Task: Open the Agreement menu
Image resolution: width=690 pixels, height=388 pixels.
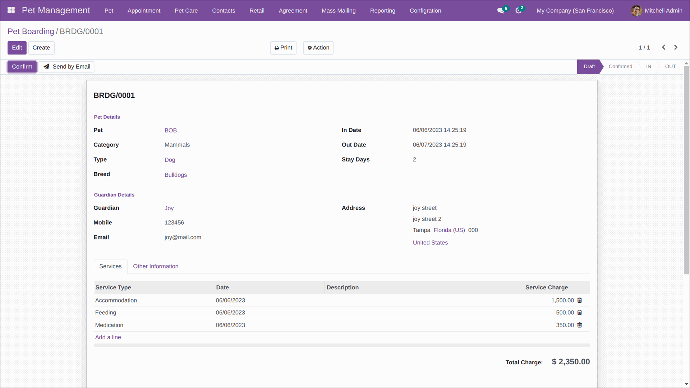Action: click(293, 11)
